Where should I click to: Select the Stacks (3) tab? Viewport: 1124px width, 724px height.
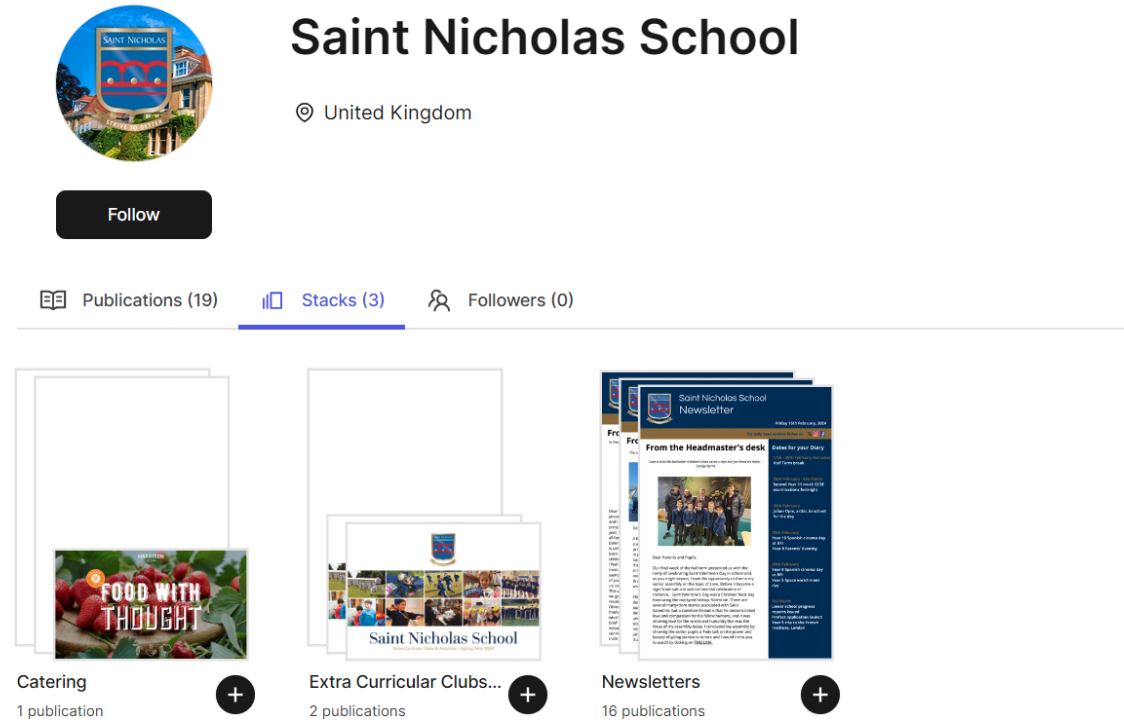tap(322, 300)
